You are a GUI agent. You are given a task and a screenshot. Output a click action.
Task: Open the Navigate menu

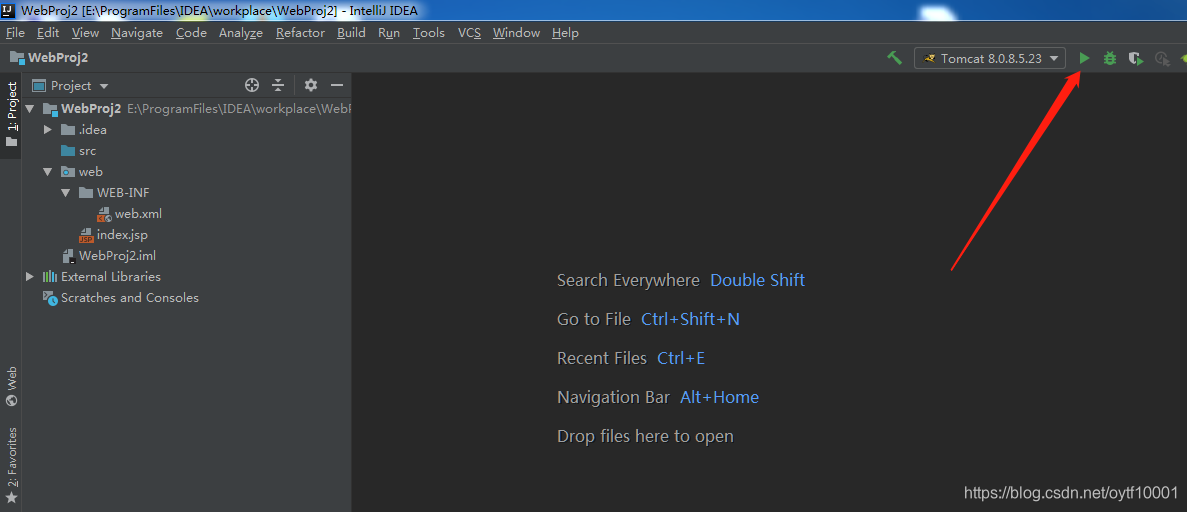[x=137, y=33]
